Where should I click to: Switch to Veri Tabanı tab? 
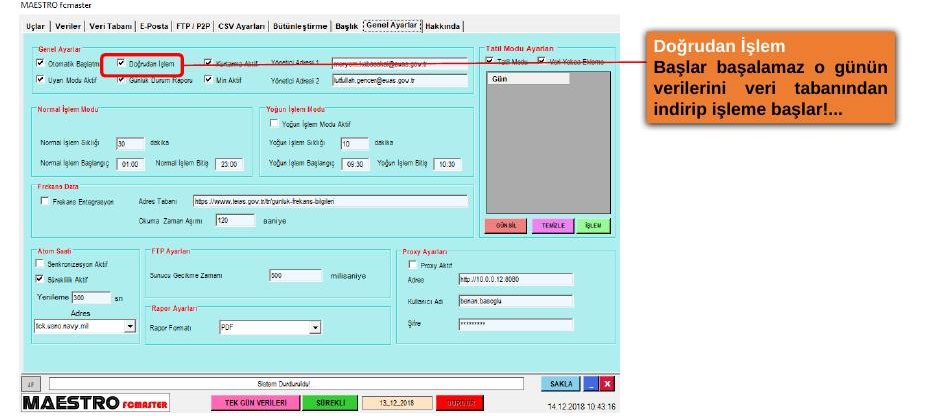click(x=111, y=26)
